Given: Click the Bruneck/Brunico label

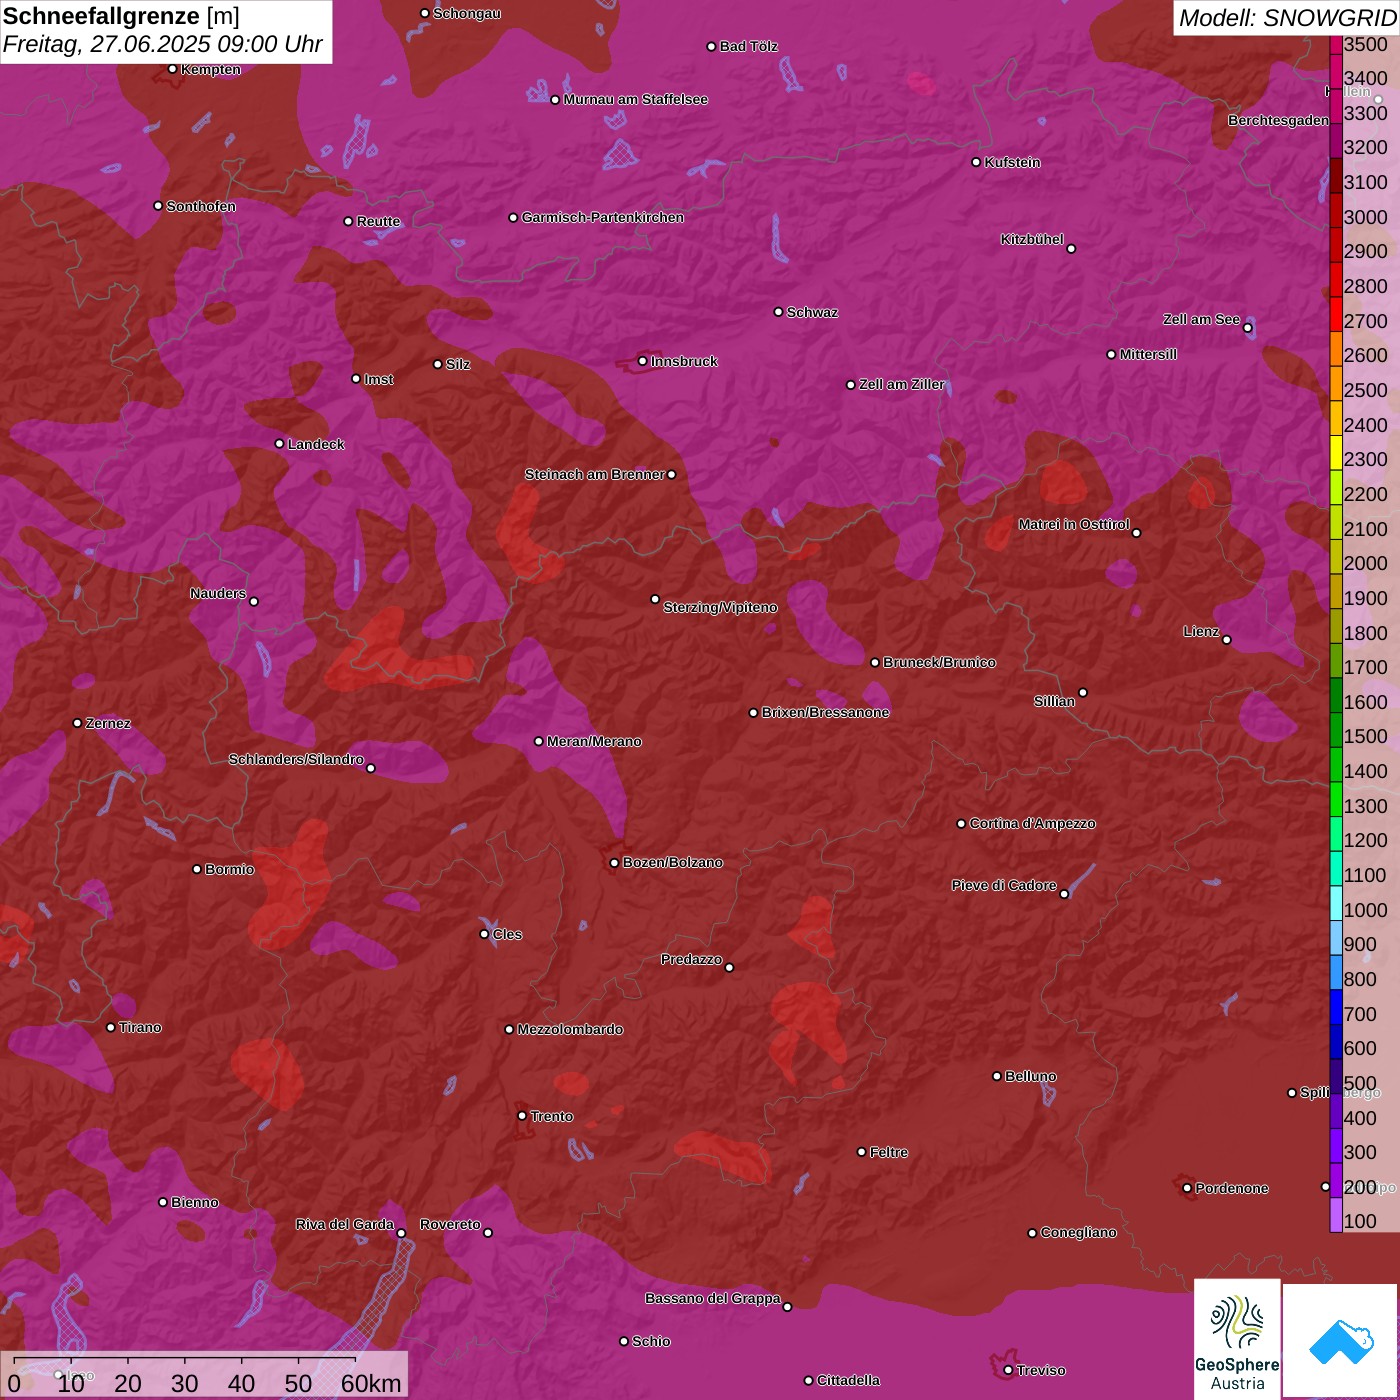Looking at the screenshot, I should (939, 662).
